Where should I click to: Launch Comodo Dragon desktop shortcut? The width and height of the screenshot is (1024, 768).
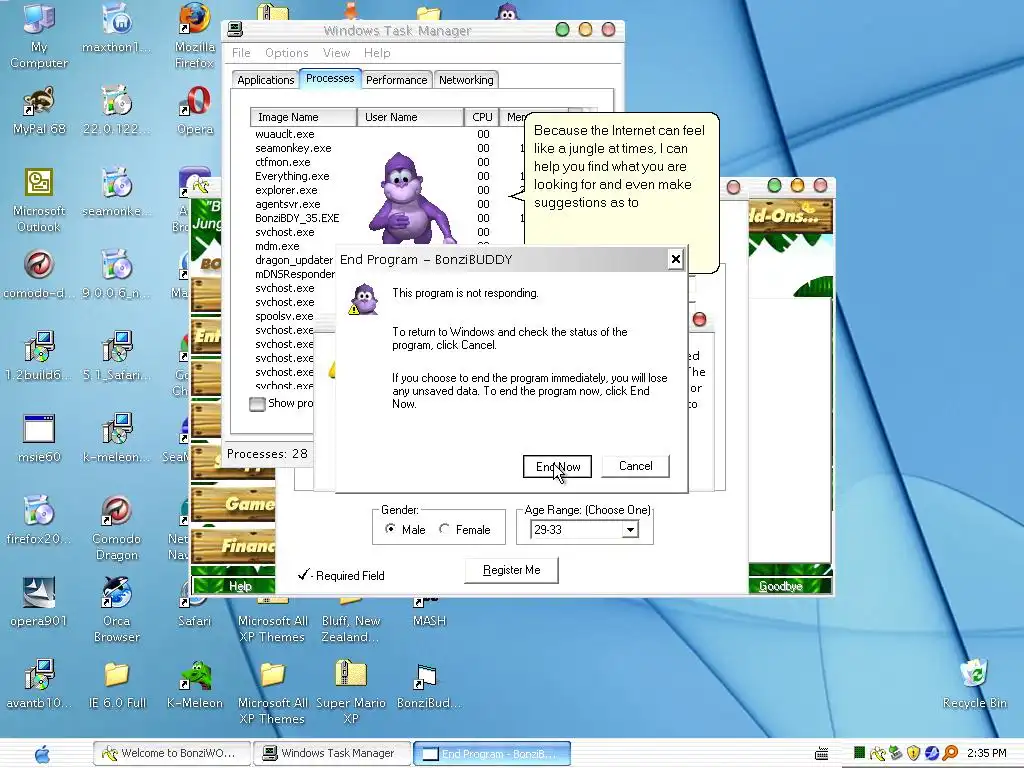(x=116, y=528)
